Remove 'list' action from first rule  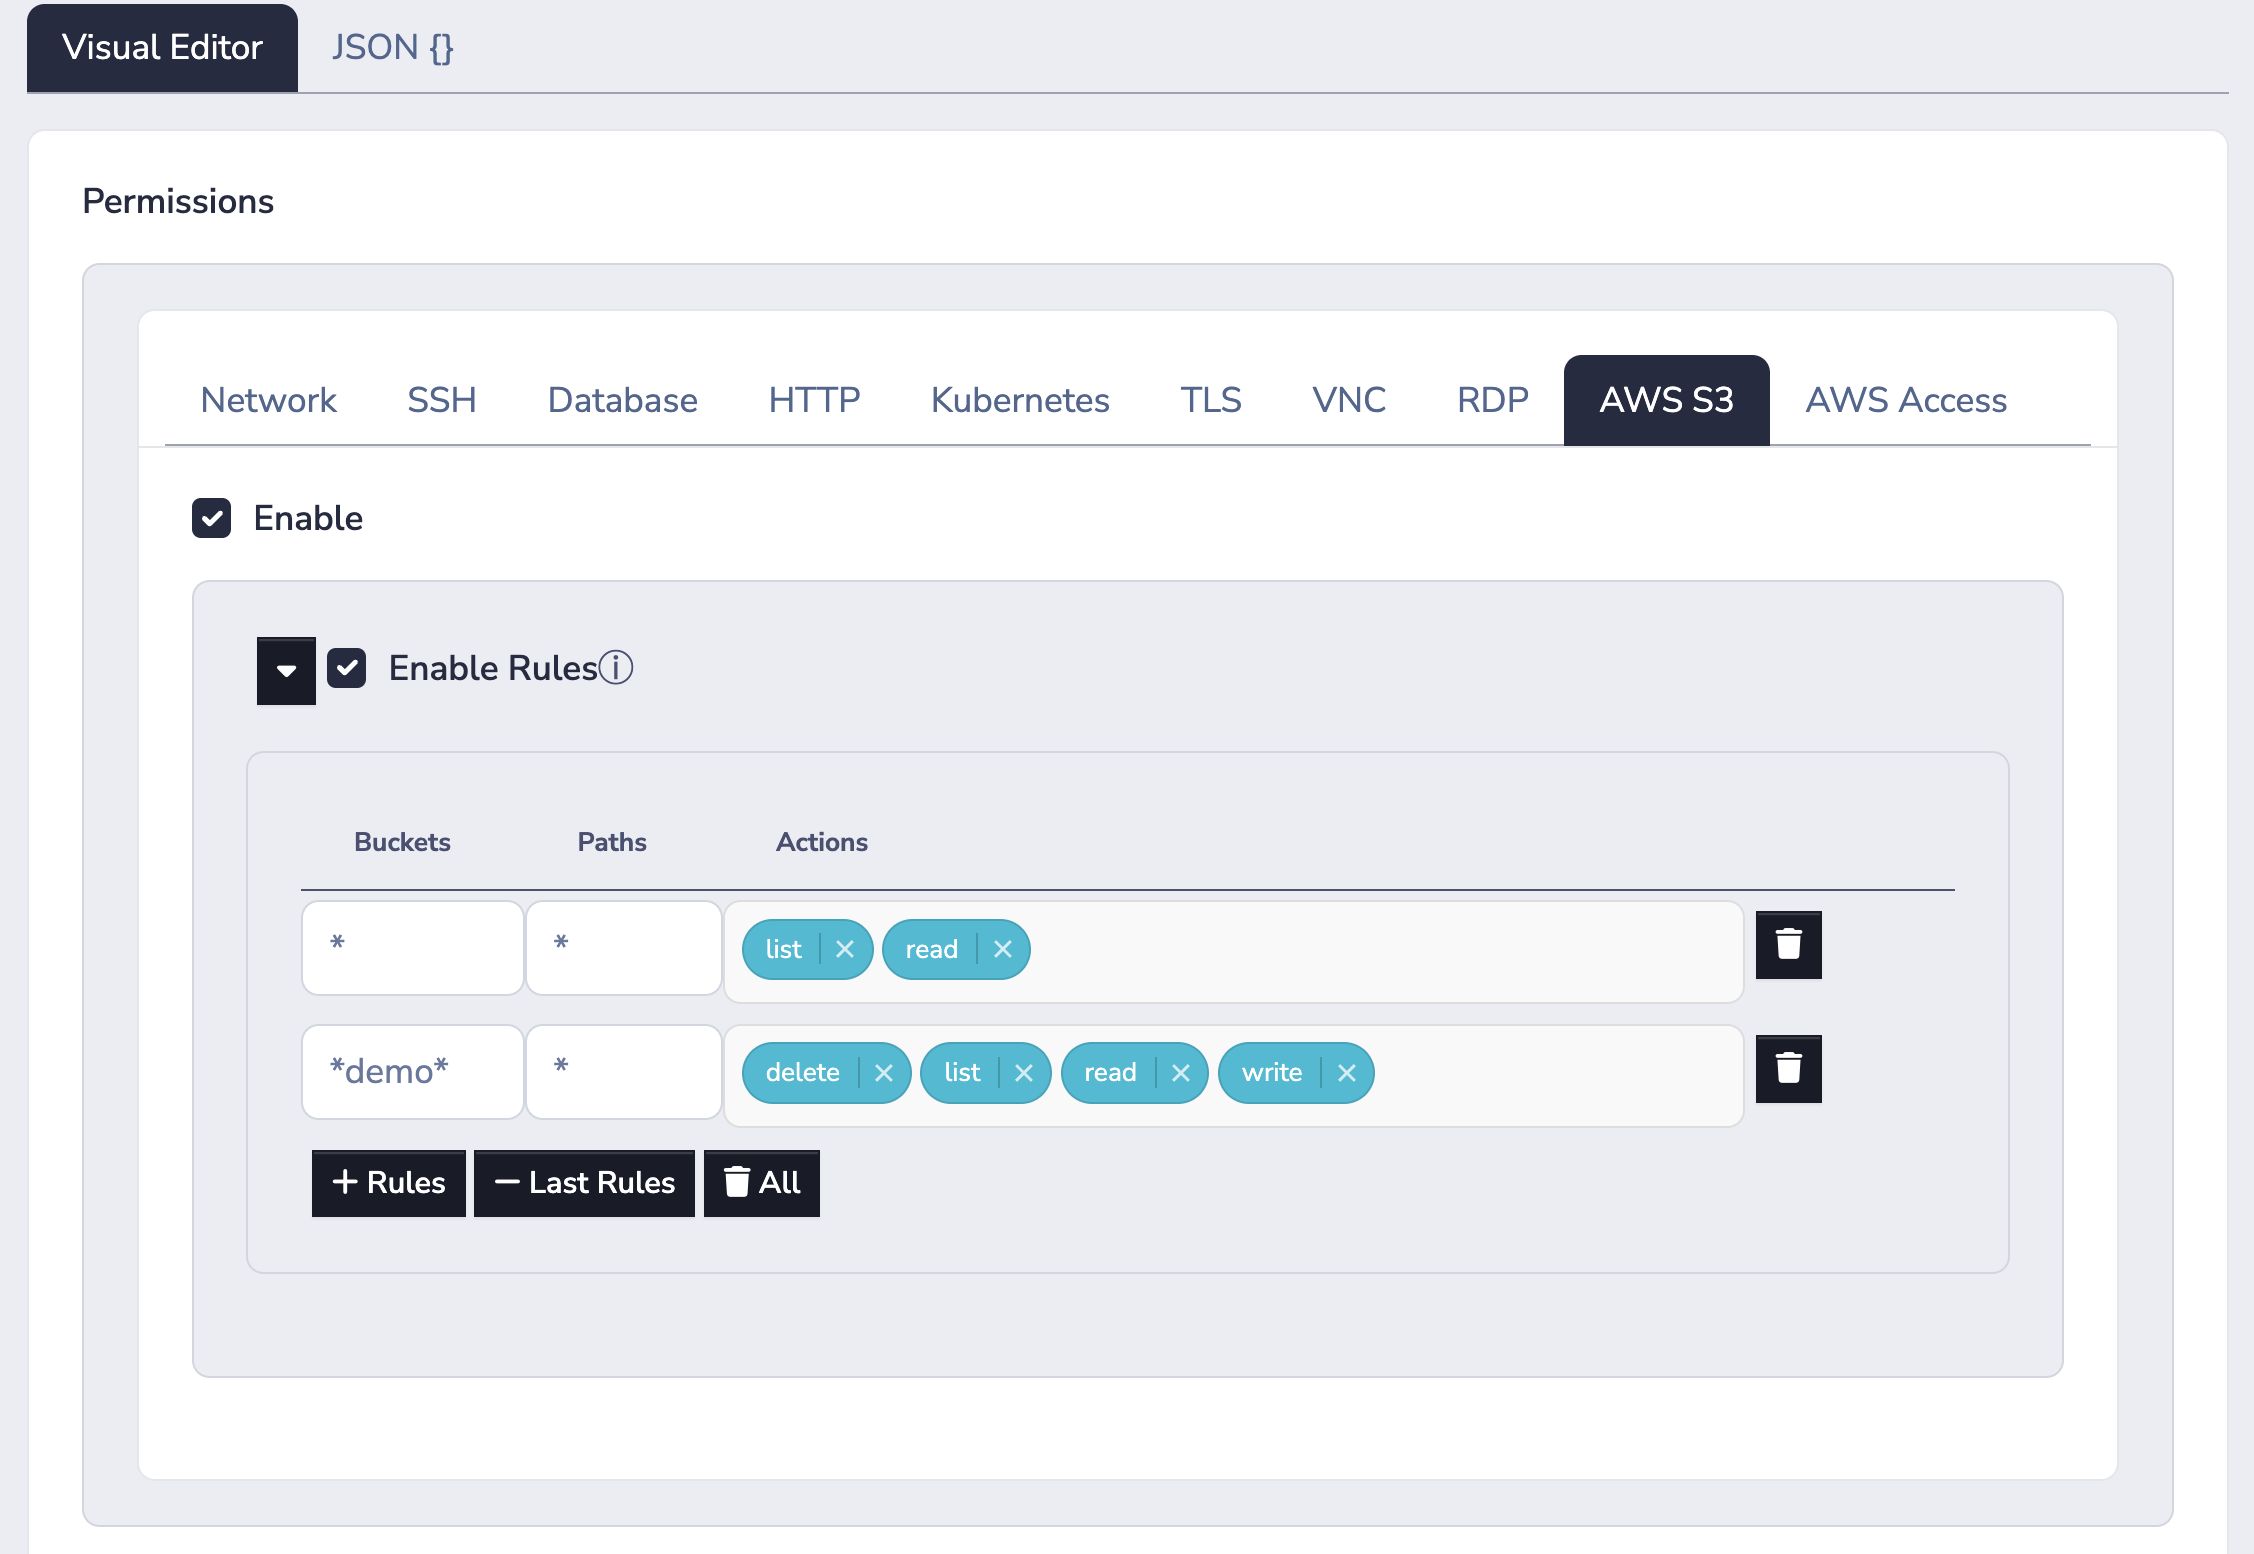(x=845, y=949)
